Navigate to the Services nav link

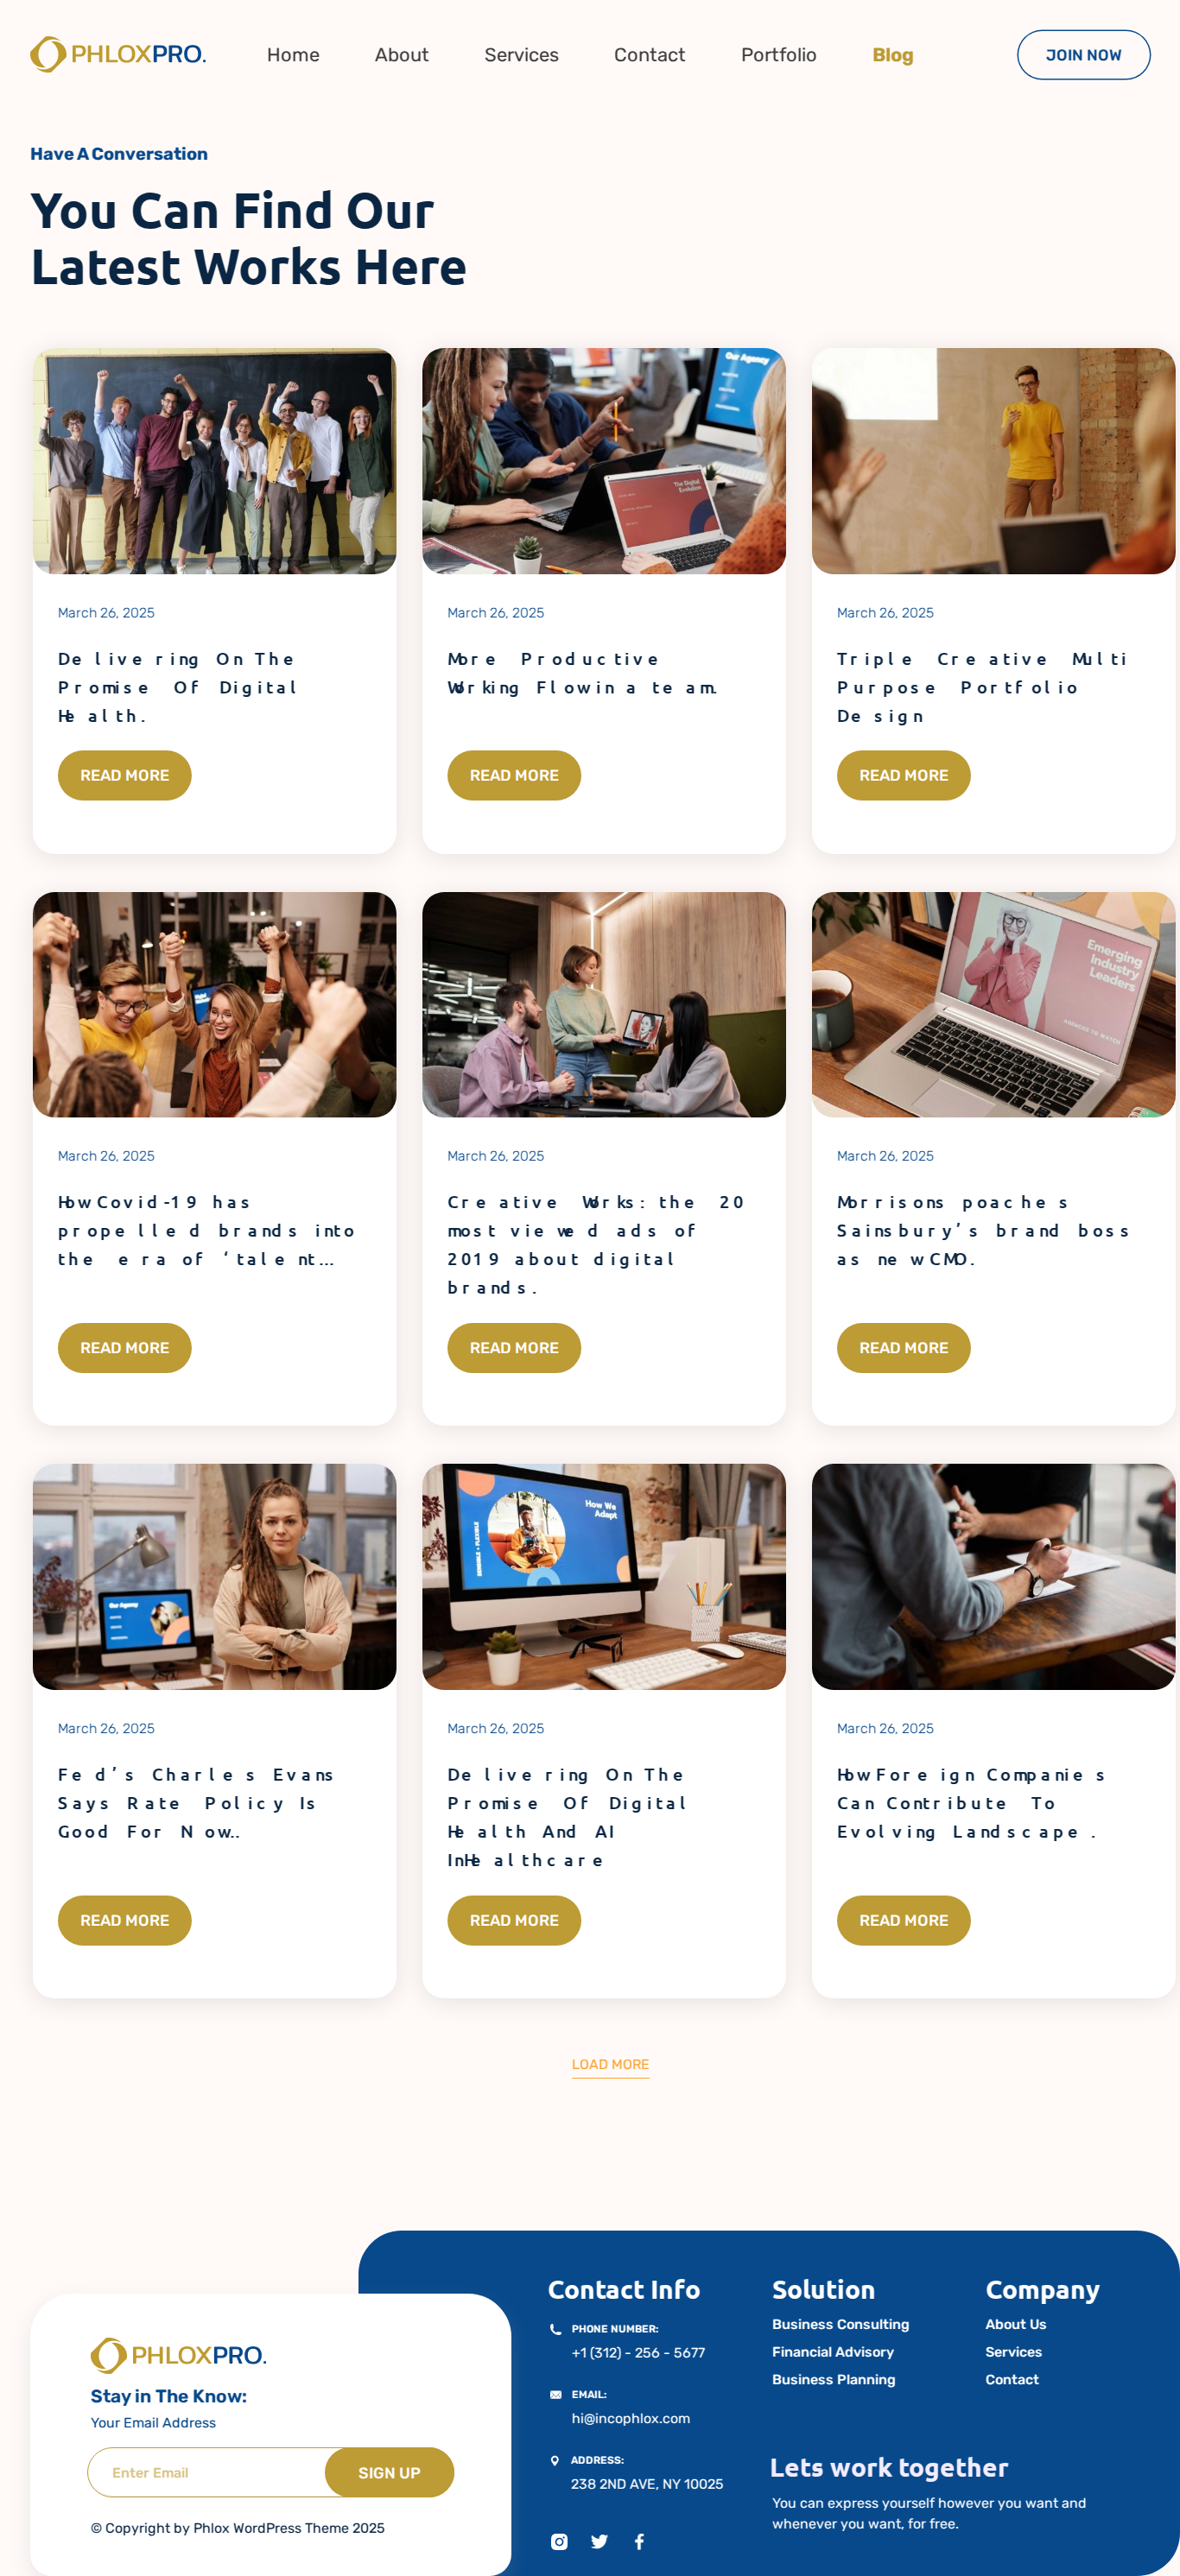pos(521,55)
